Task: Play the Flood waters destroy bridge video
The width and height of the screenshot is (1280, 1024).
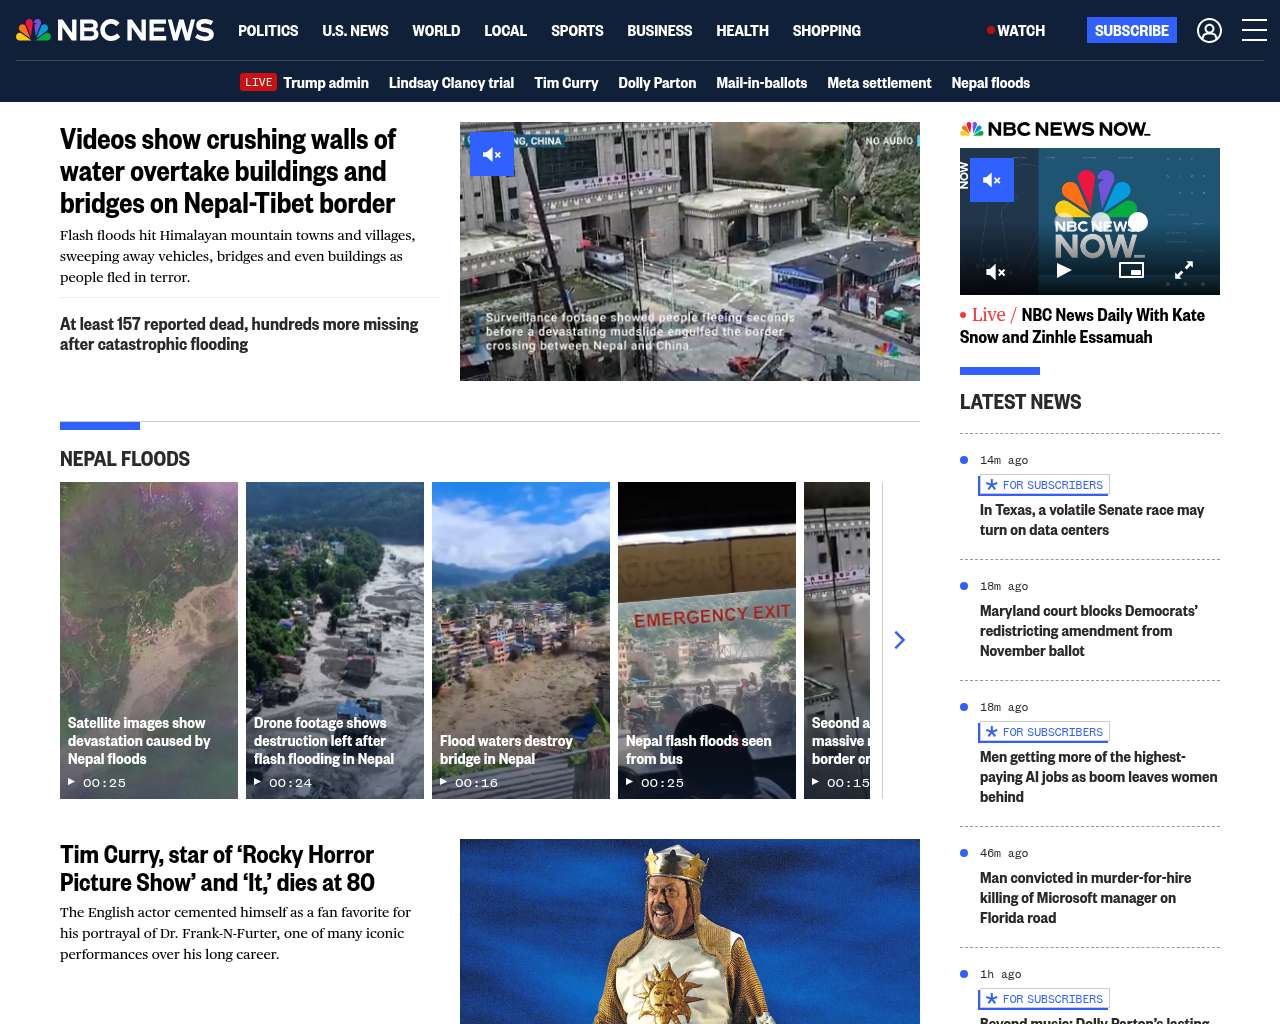Action: [521, 640]
